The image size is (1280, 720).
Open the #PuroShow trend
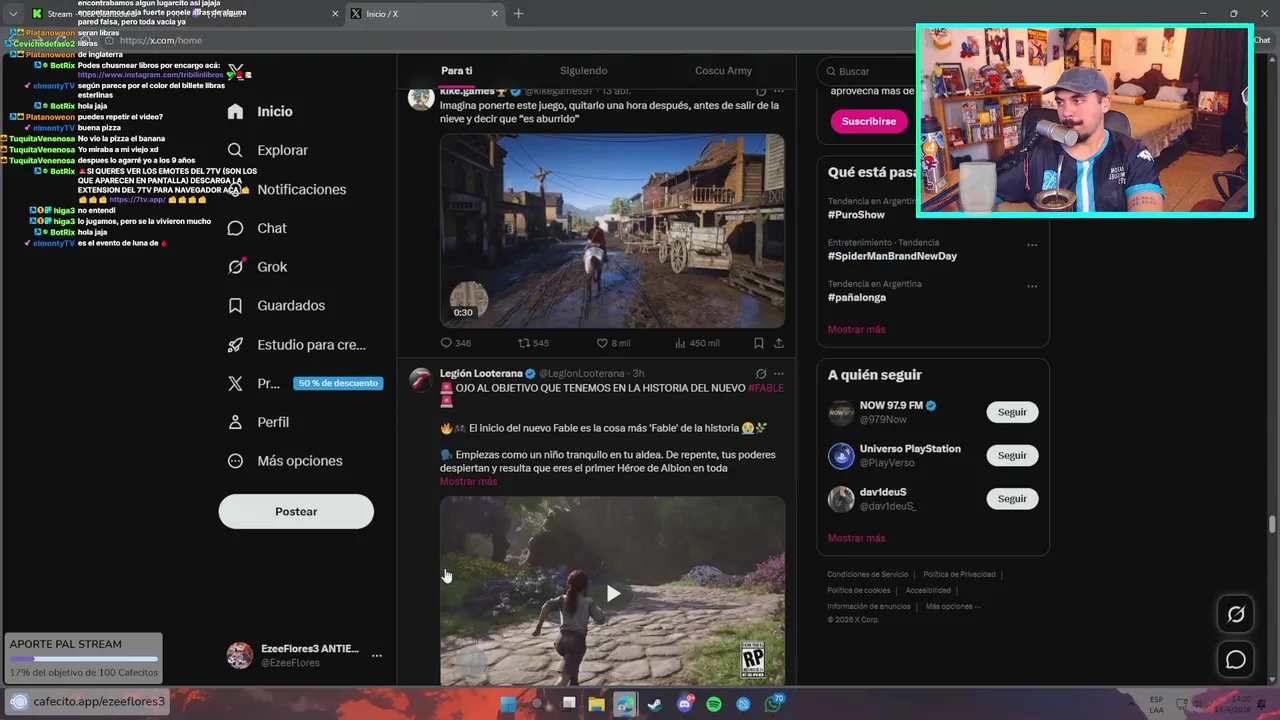(x=856, y=215)
